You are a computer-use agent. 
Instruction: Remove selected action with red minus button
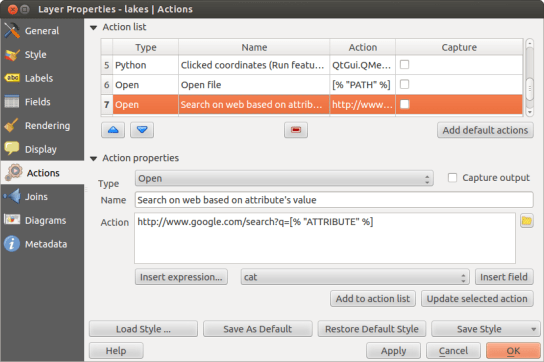(x=296, y=130)
